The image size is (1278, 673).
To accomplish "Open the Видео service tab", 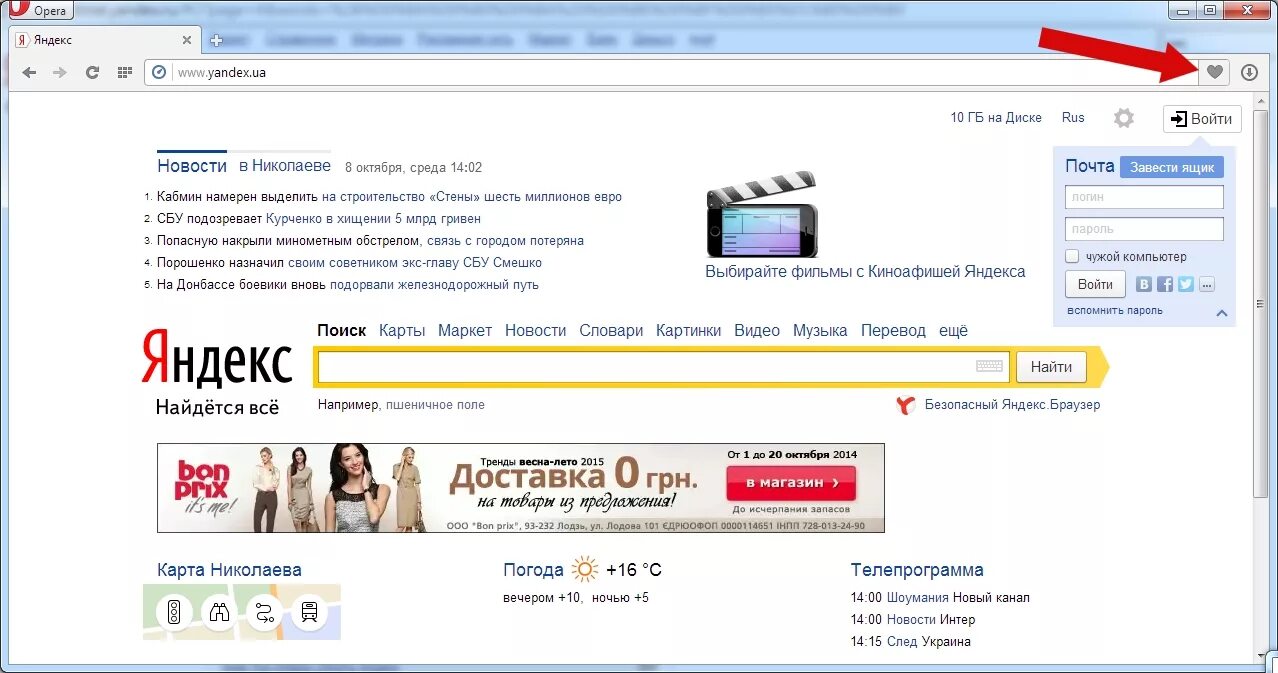I will [x=757, y=330].
